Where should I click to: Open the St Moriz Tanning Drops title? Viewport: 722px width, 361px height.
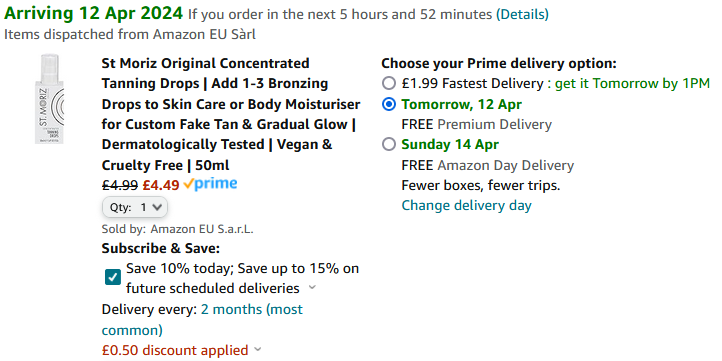pos(231,114)
